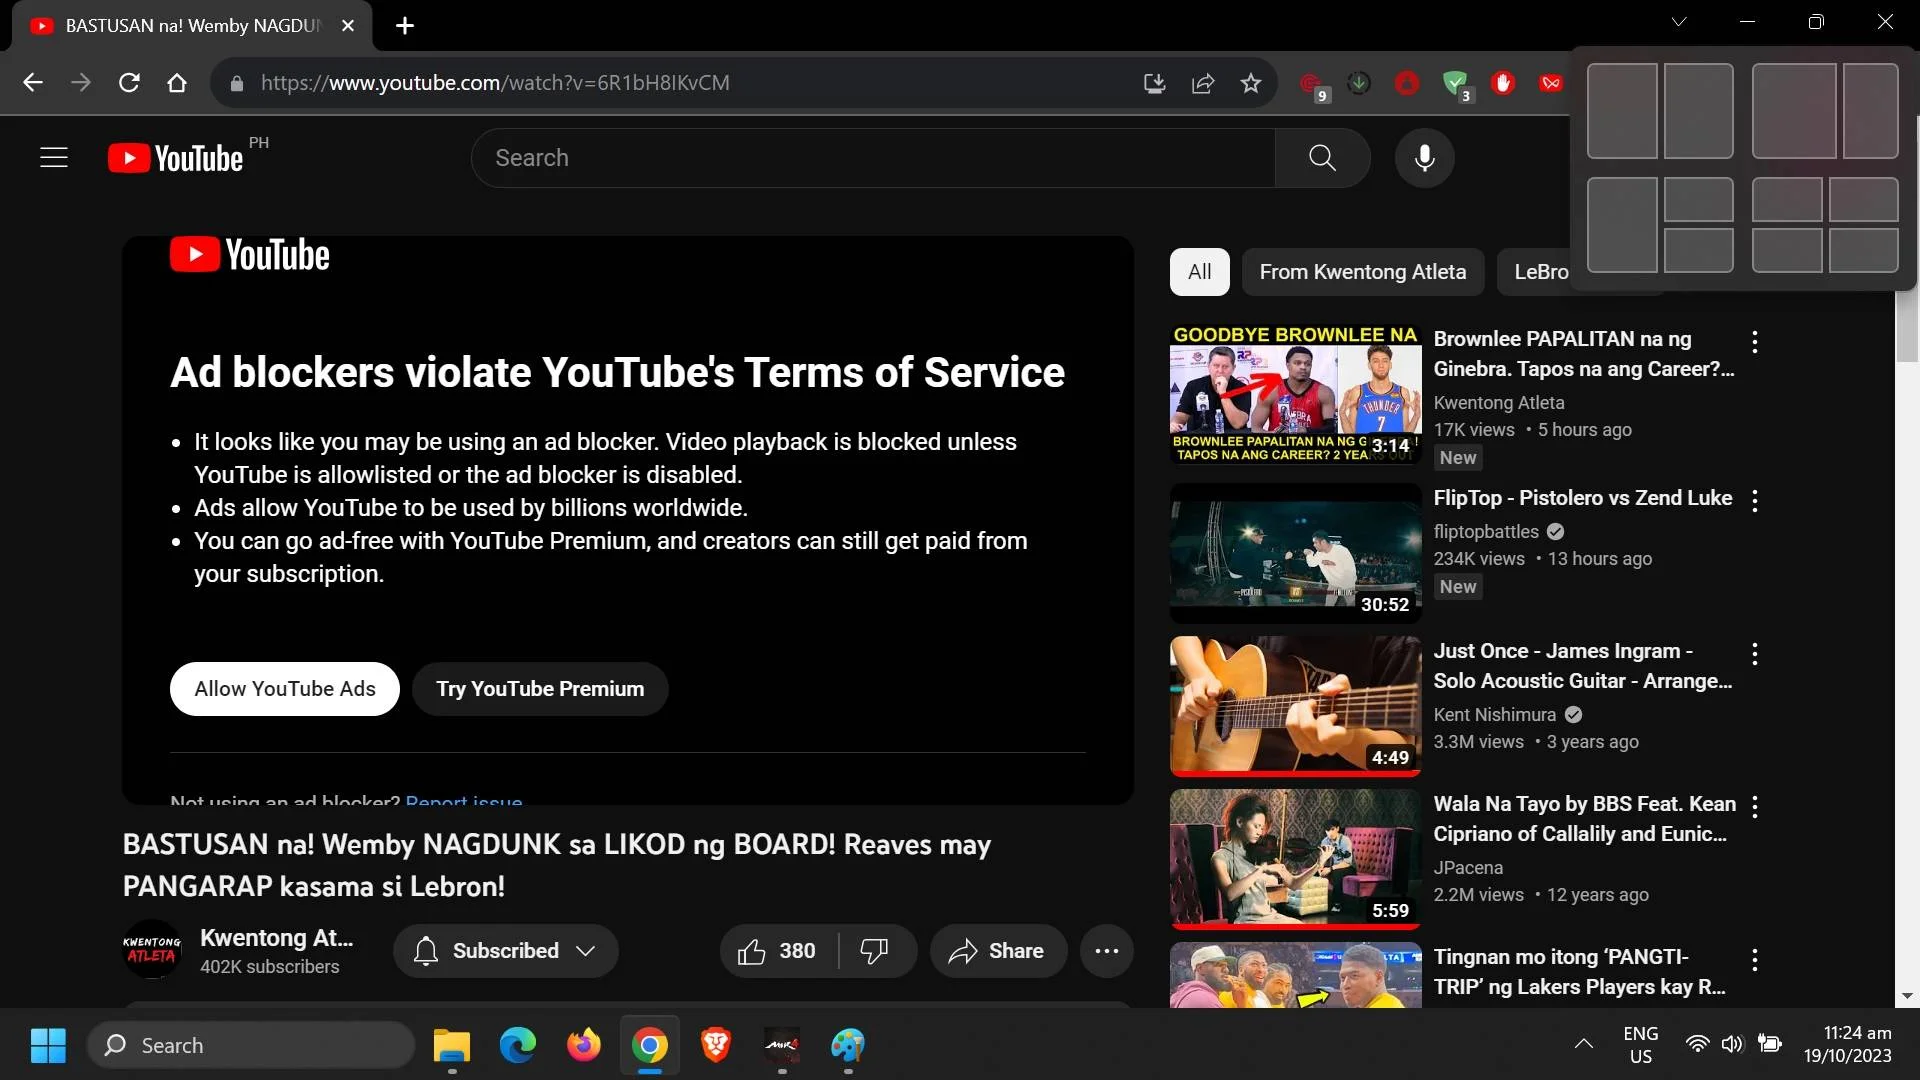Play the acoustic guitar 4:49 thumbnail
This screenshot has width=1920, height=1080.
point(1296,706)
